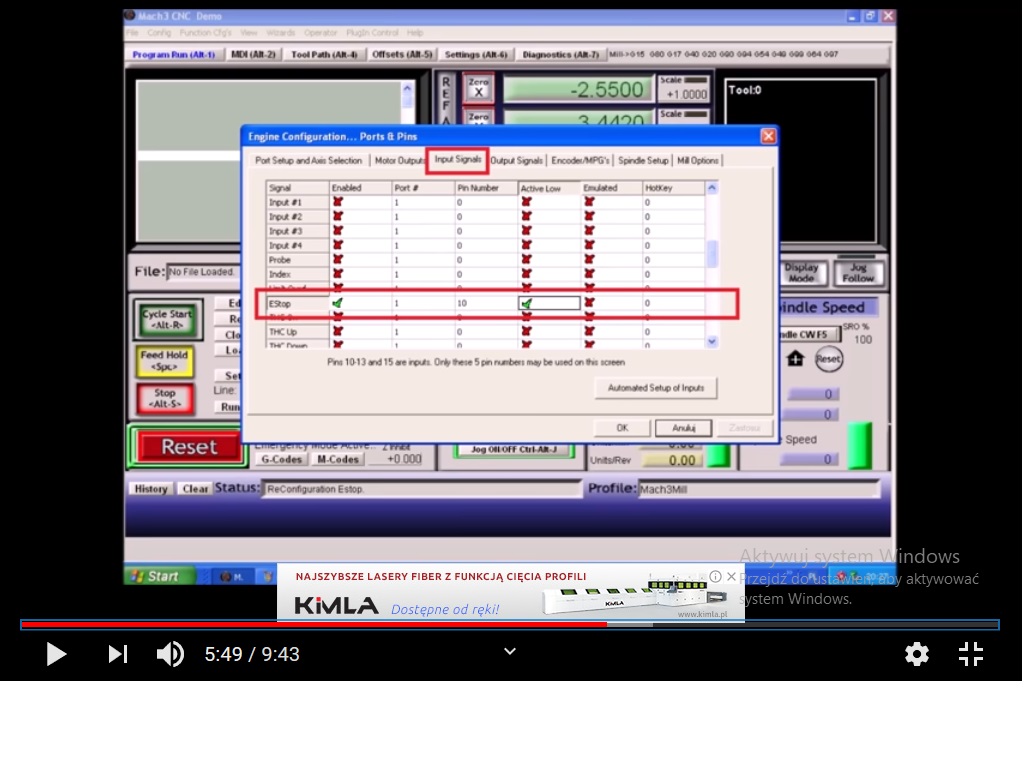Open the status History
The width and height of the screenshot is (1024, 768).
(151, 488)
